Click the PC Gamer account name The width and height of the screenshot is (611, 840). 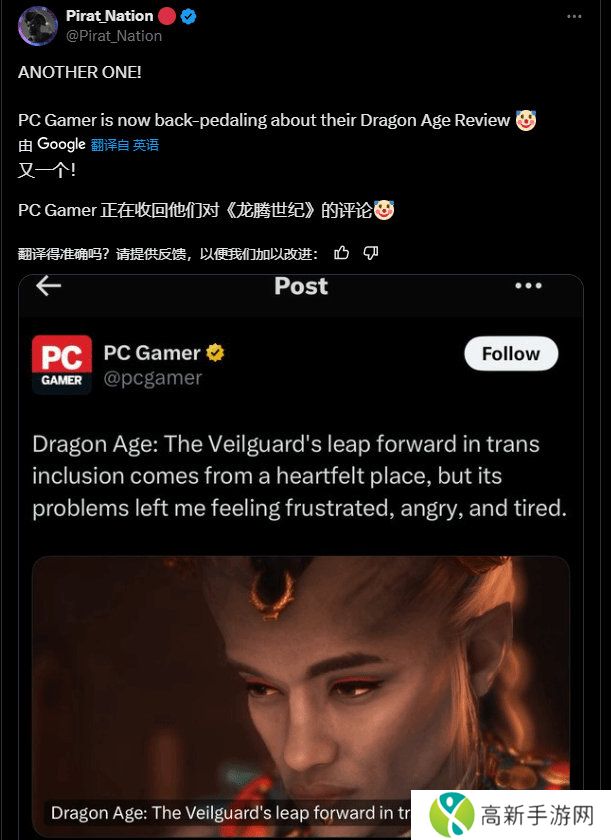tap(152, 353)
